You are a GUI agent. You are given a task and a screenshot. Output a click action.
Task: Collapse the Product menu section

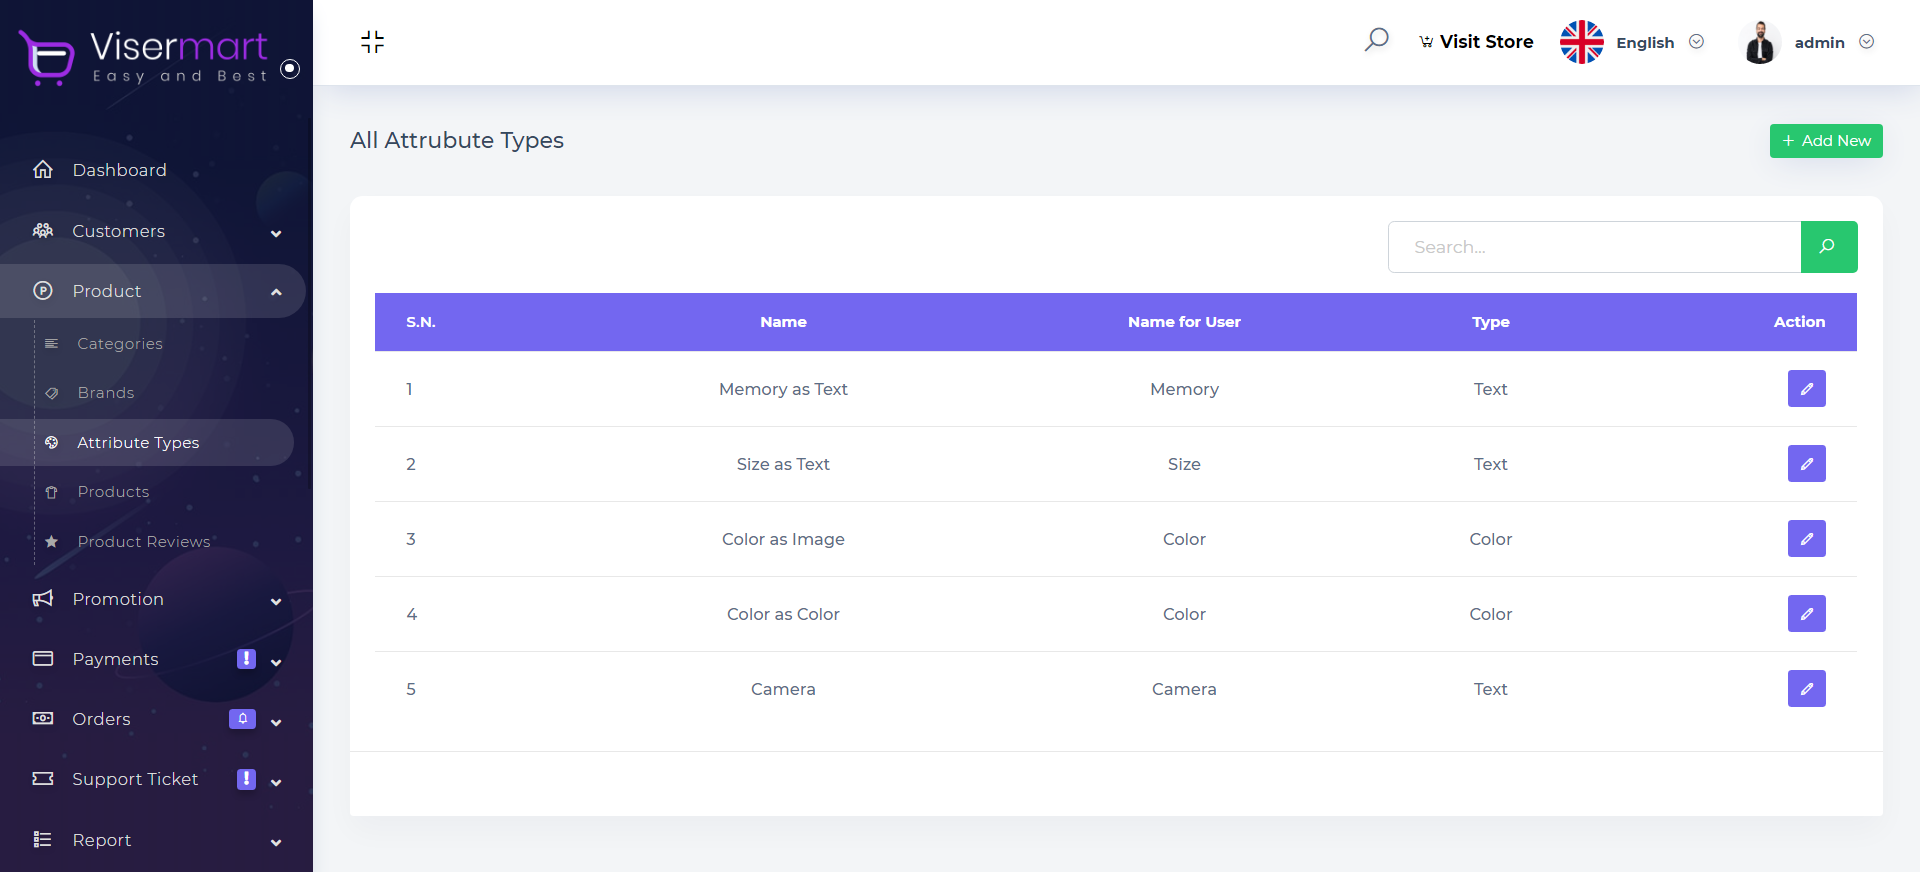[276, 292]
